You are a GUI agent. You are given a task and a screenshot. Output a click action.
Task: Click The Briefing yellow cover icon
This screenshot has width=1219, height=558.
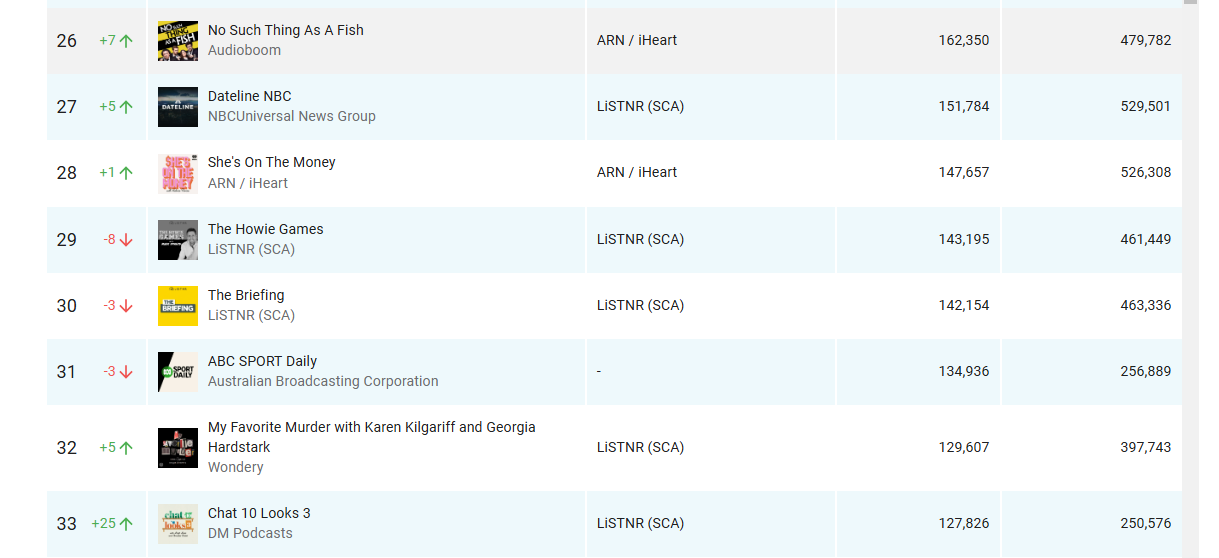178,306
